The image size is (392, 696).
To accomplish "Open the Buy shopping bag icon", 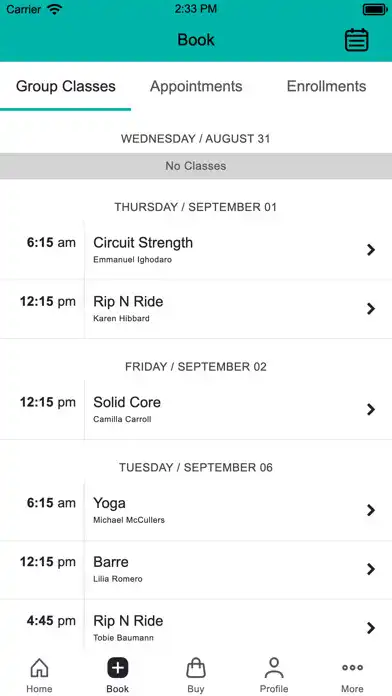I will (196, 668).
